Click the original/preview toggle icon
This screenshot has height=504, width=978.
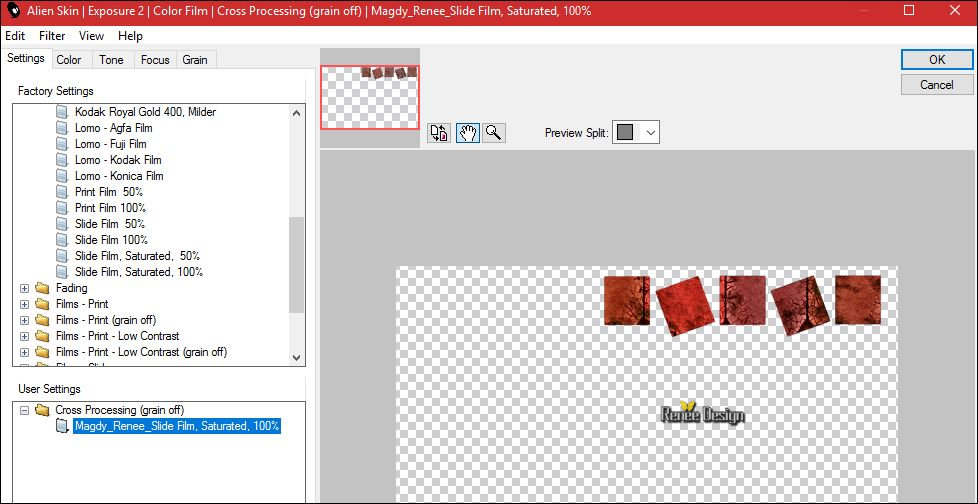coord(439,132)
